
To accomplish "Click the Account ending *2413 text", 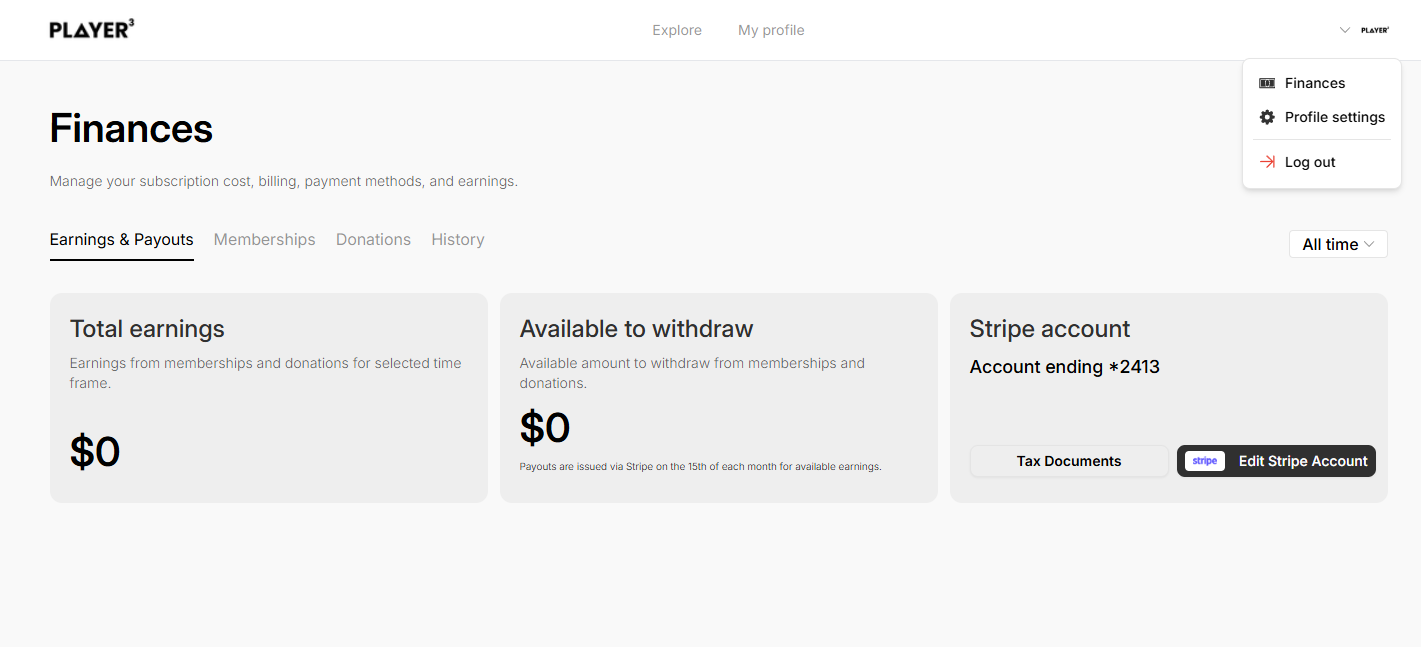I will (1065, 367).
